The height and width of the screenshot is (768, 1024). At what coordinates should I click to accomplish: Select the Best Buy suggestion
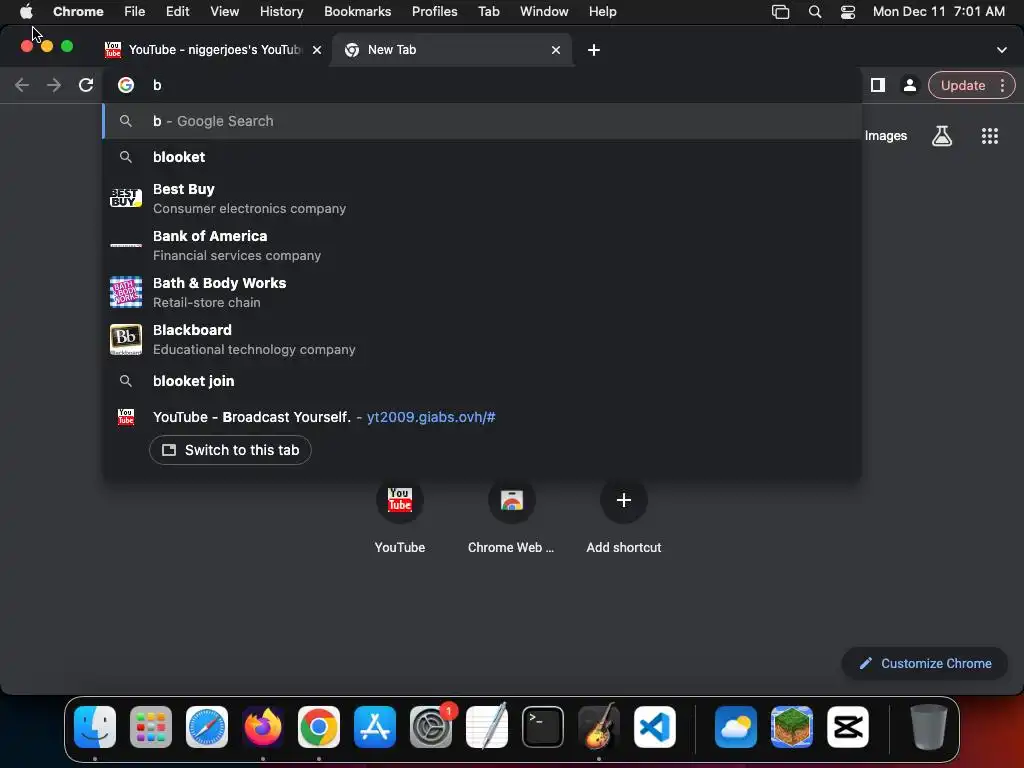[482, 198]
